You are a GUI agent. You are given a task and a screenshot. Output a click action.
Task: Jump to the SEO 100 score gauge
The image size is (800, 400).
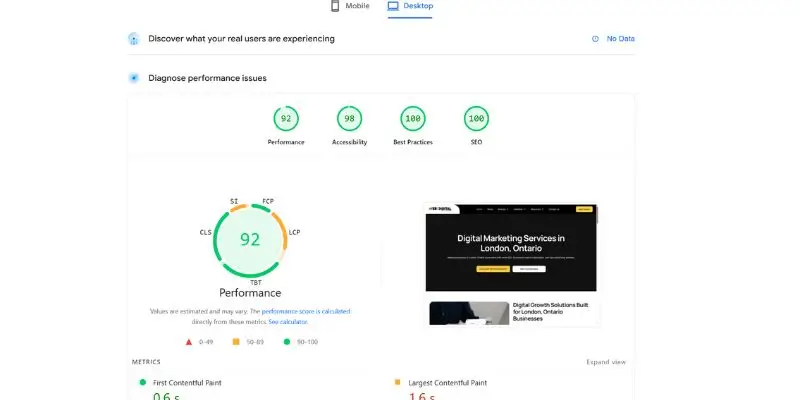click(476, 119)
